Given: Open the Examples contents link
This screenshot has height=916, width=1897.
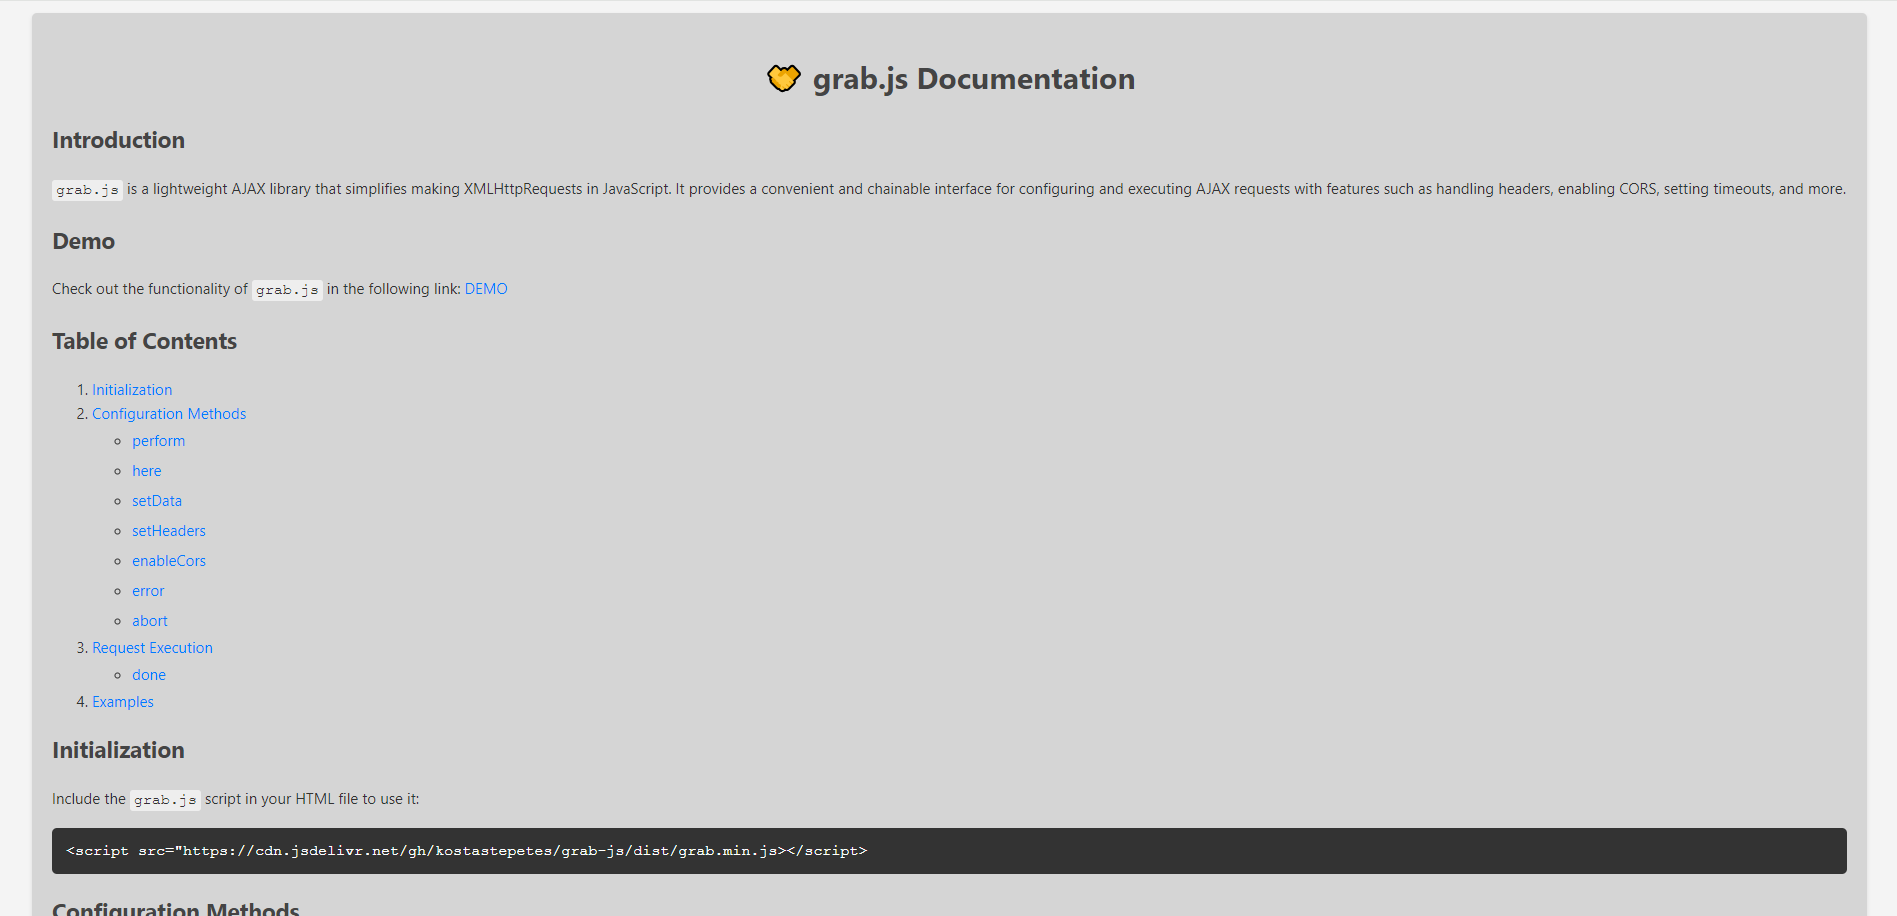Looking at the screenshot, I should 123,702.
